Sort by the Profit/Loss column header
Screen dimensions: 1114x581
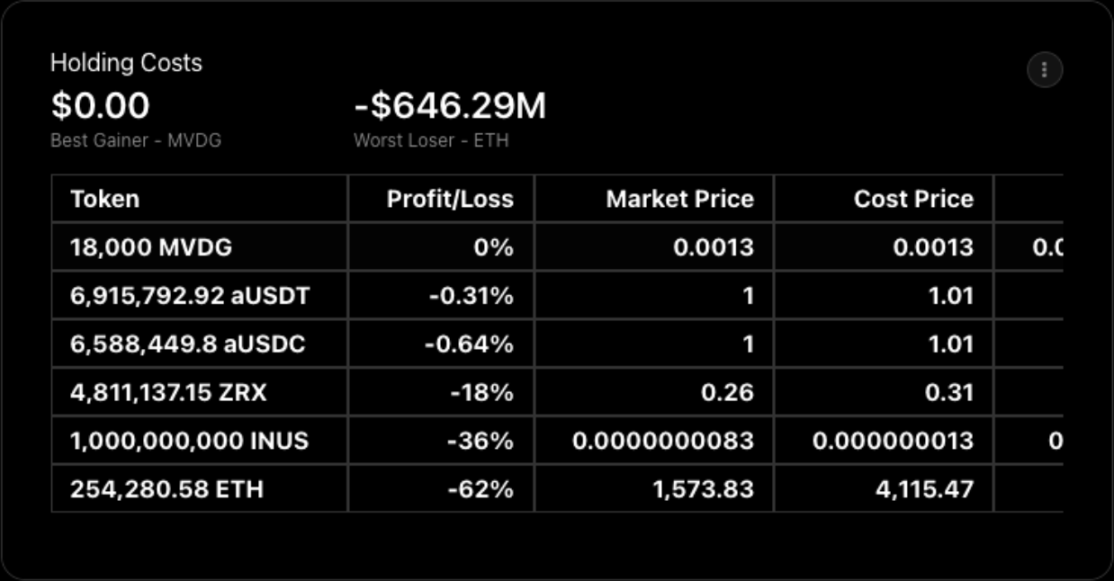pyautogui.click(x=450, y=199)
